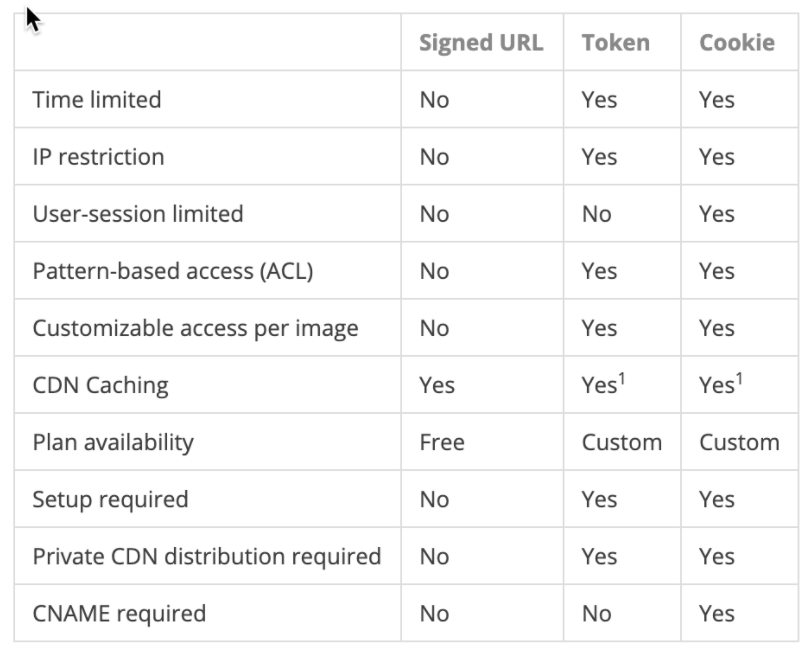Click the Cookie column header

[x=737, y=43]
